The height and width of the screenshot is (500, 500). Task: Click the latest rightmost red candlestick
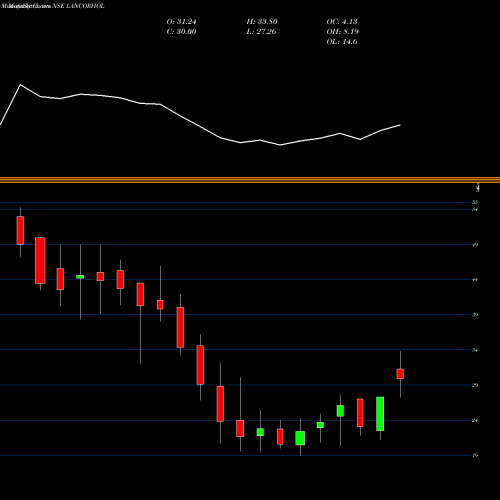[x=400, y=374]
